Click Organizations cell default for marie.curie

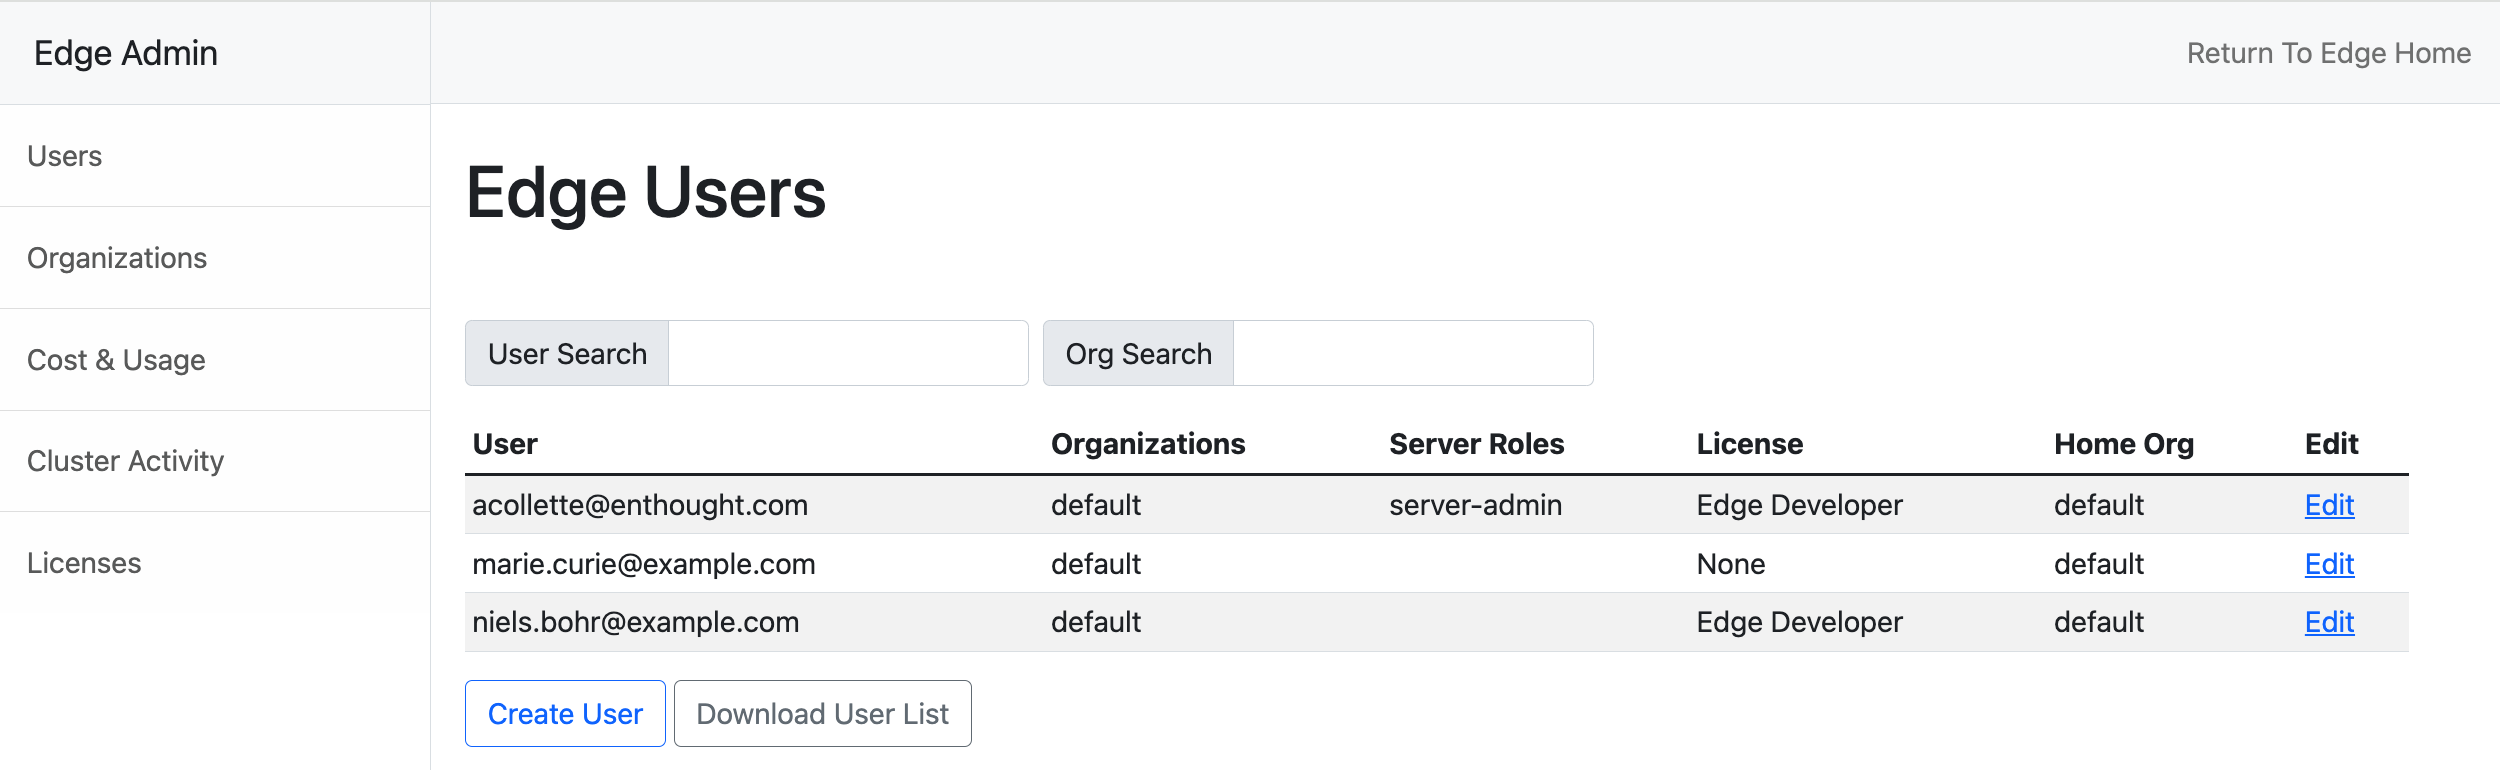coord(1096,564)
